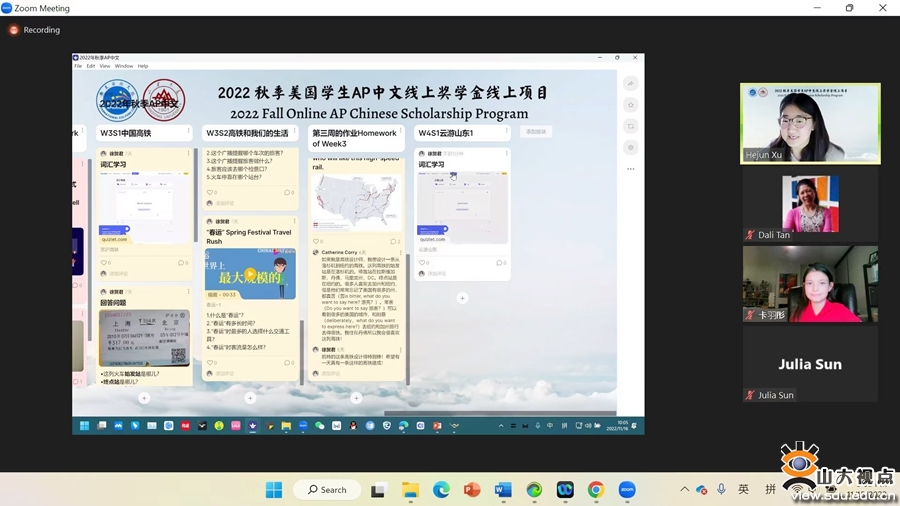900x506 pixels.
Task: Add a post under the Homework of Week3 column
Action: [356, 398]
